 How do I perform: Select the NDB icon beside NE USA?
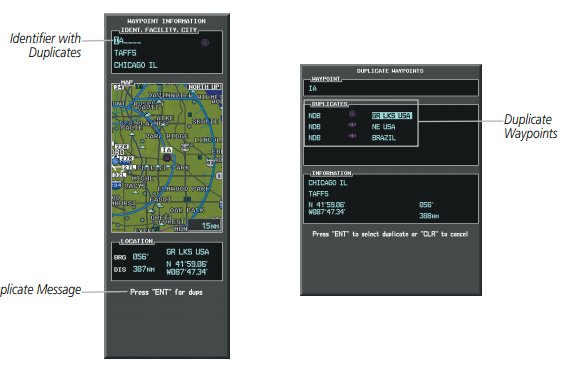352,125
